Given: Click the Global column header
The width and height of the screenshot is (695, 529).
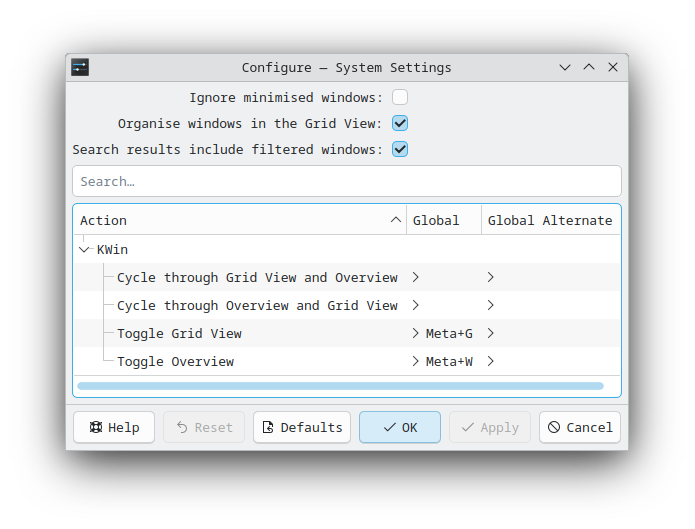Looking at the screenshot, I should pos(444,220).
